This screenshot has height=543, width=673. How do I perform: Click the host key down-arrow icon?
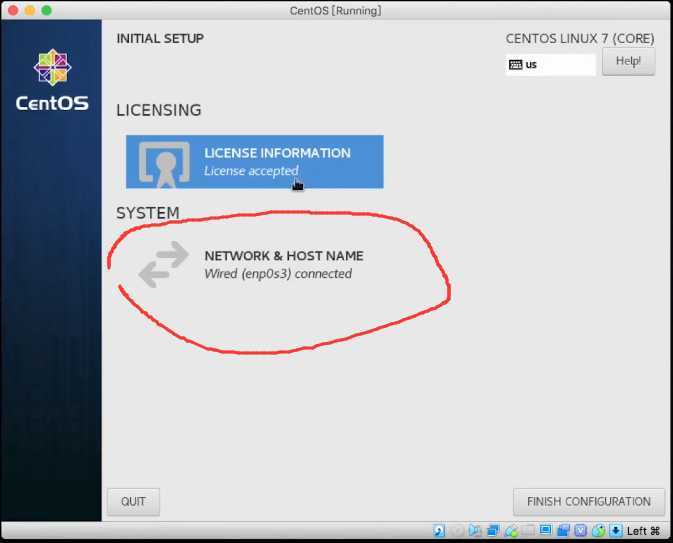click(616, 531)
